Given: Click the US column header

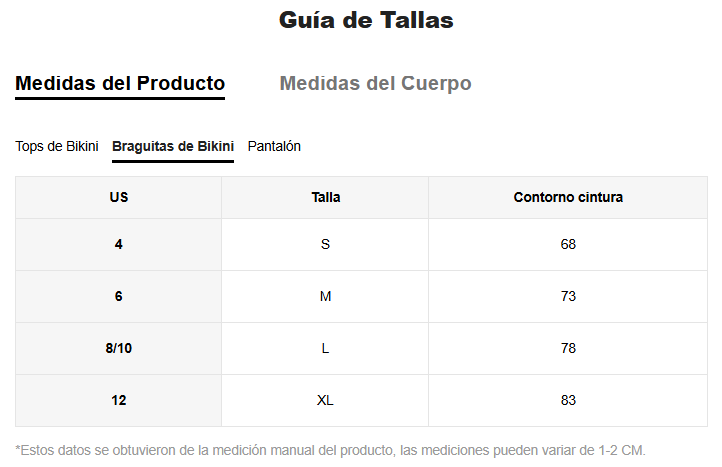Looking at the screenshot, I should (x=119, y=197).
